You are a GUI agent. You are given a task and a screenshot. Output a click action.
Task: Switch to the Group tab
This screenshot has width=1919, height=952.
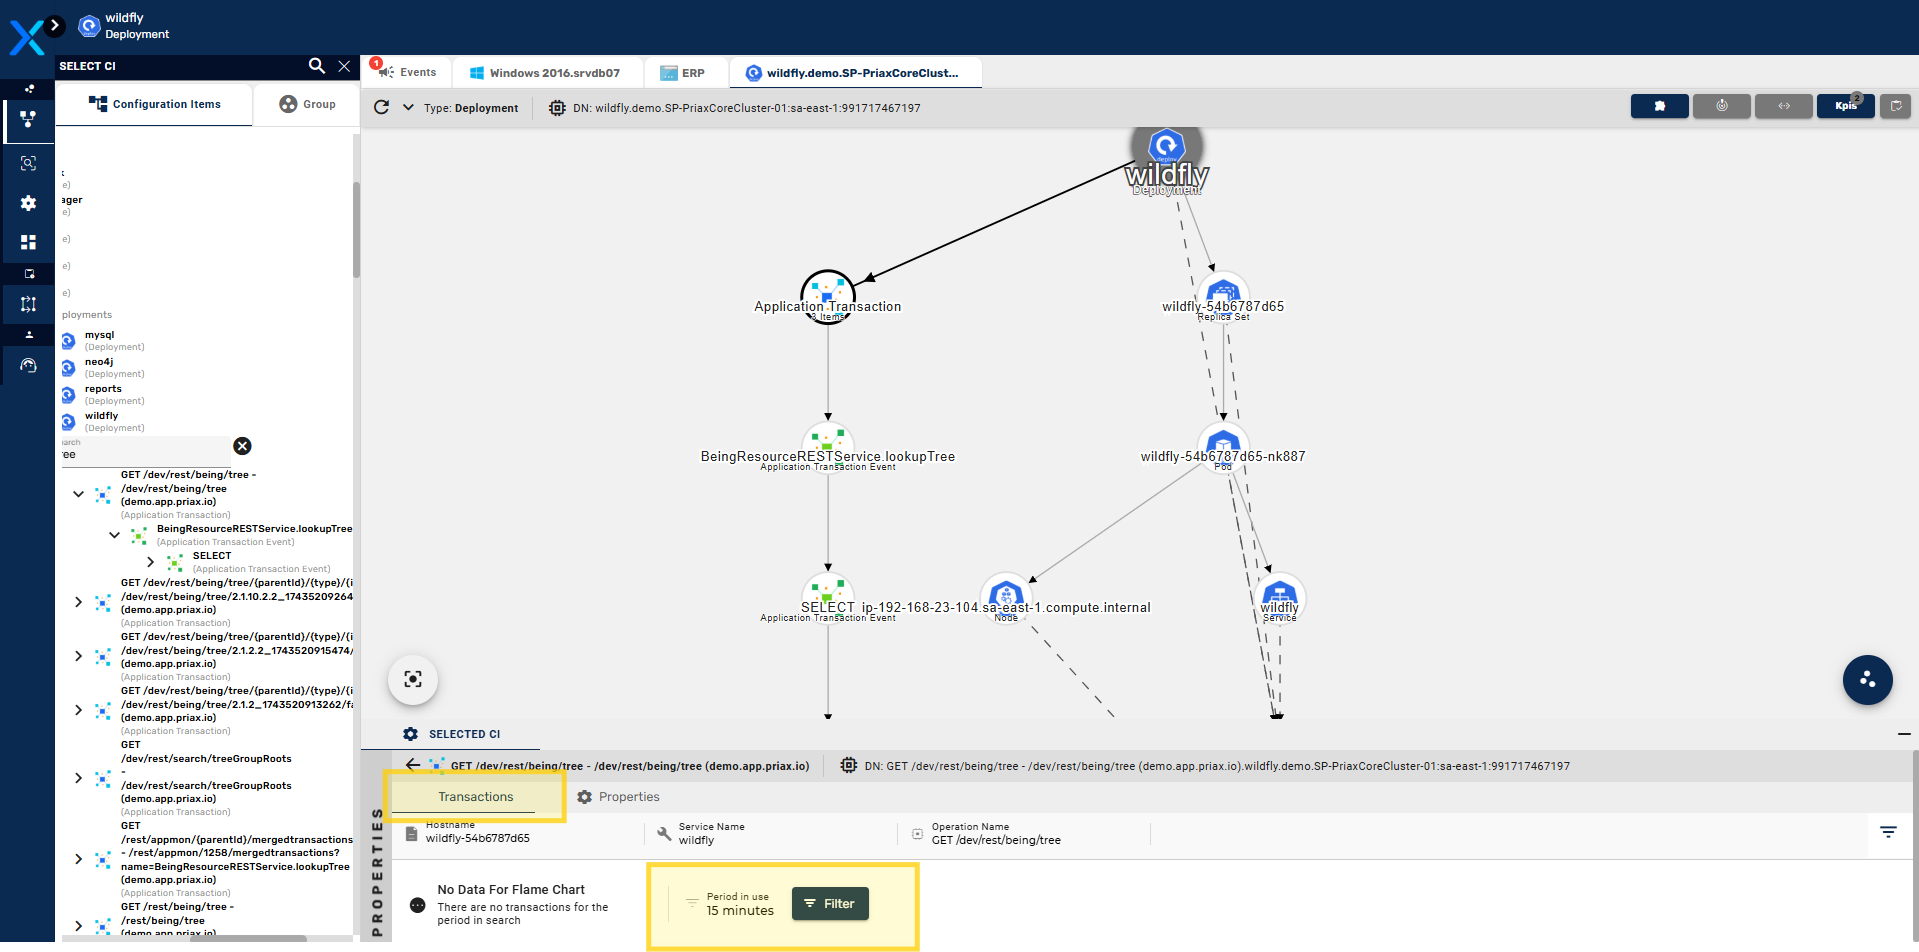pyautogui.click(x=307, y=104)
